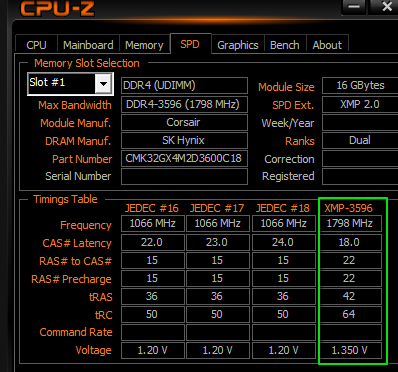Click the XMP-3596 column header
The height and width of the screenshot is (372, 398).
click(x=349, y=208)
